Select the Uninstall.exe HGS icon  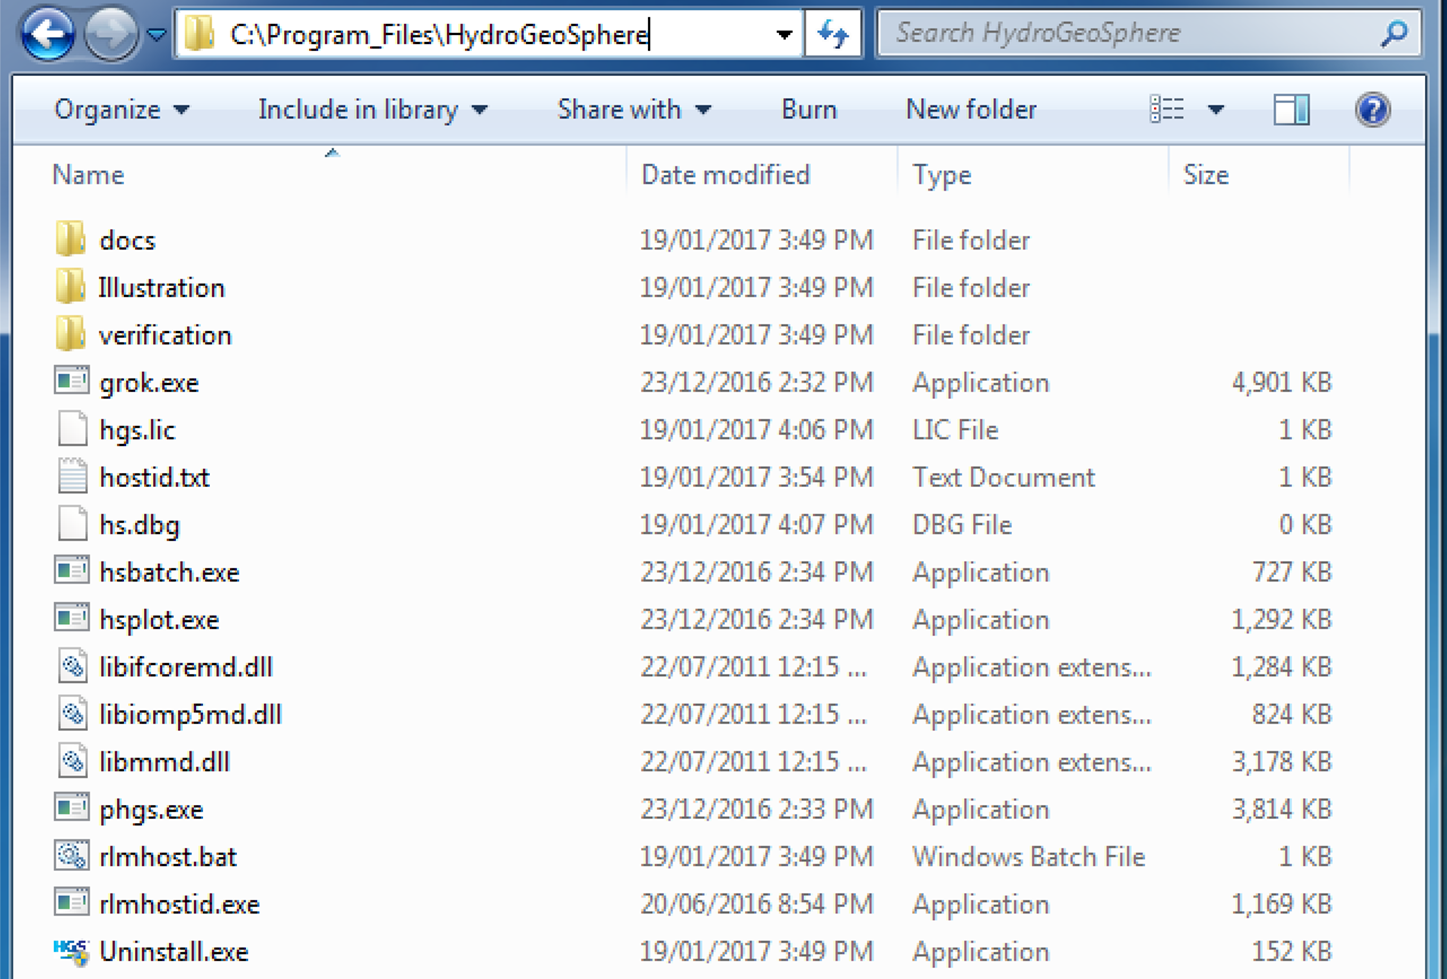tap(71, 951)
